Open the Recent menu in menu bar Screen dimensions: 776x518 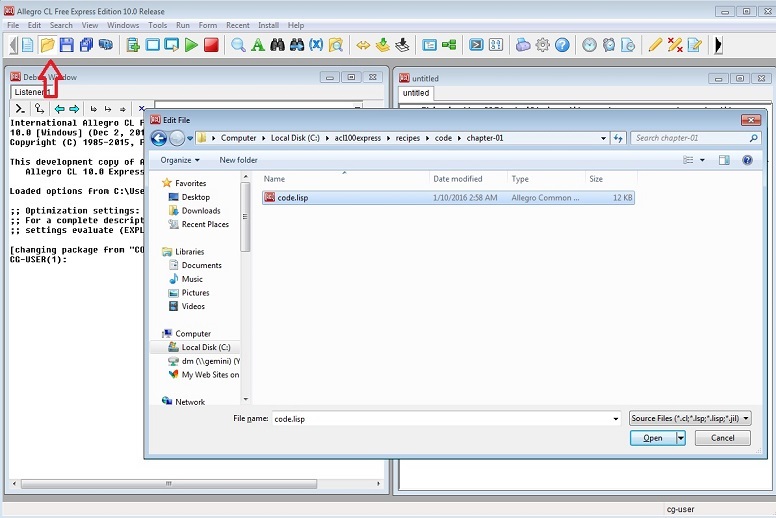tap(237, 25)
